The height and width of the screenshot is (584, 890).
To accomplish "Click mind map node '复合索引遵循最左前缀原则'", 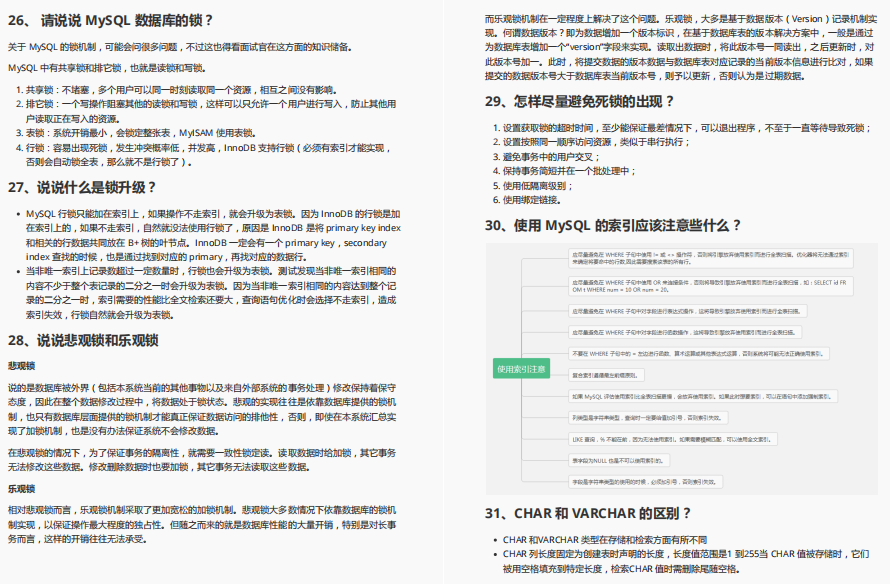I will click(x=606, y=375).
